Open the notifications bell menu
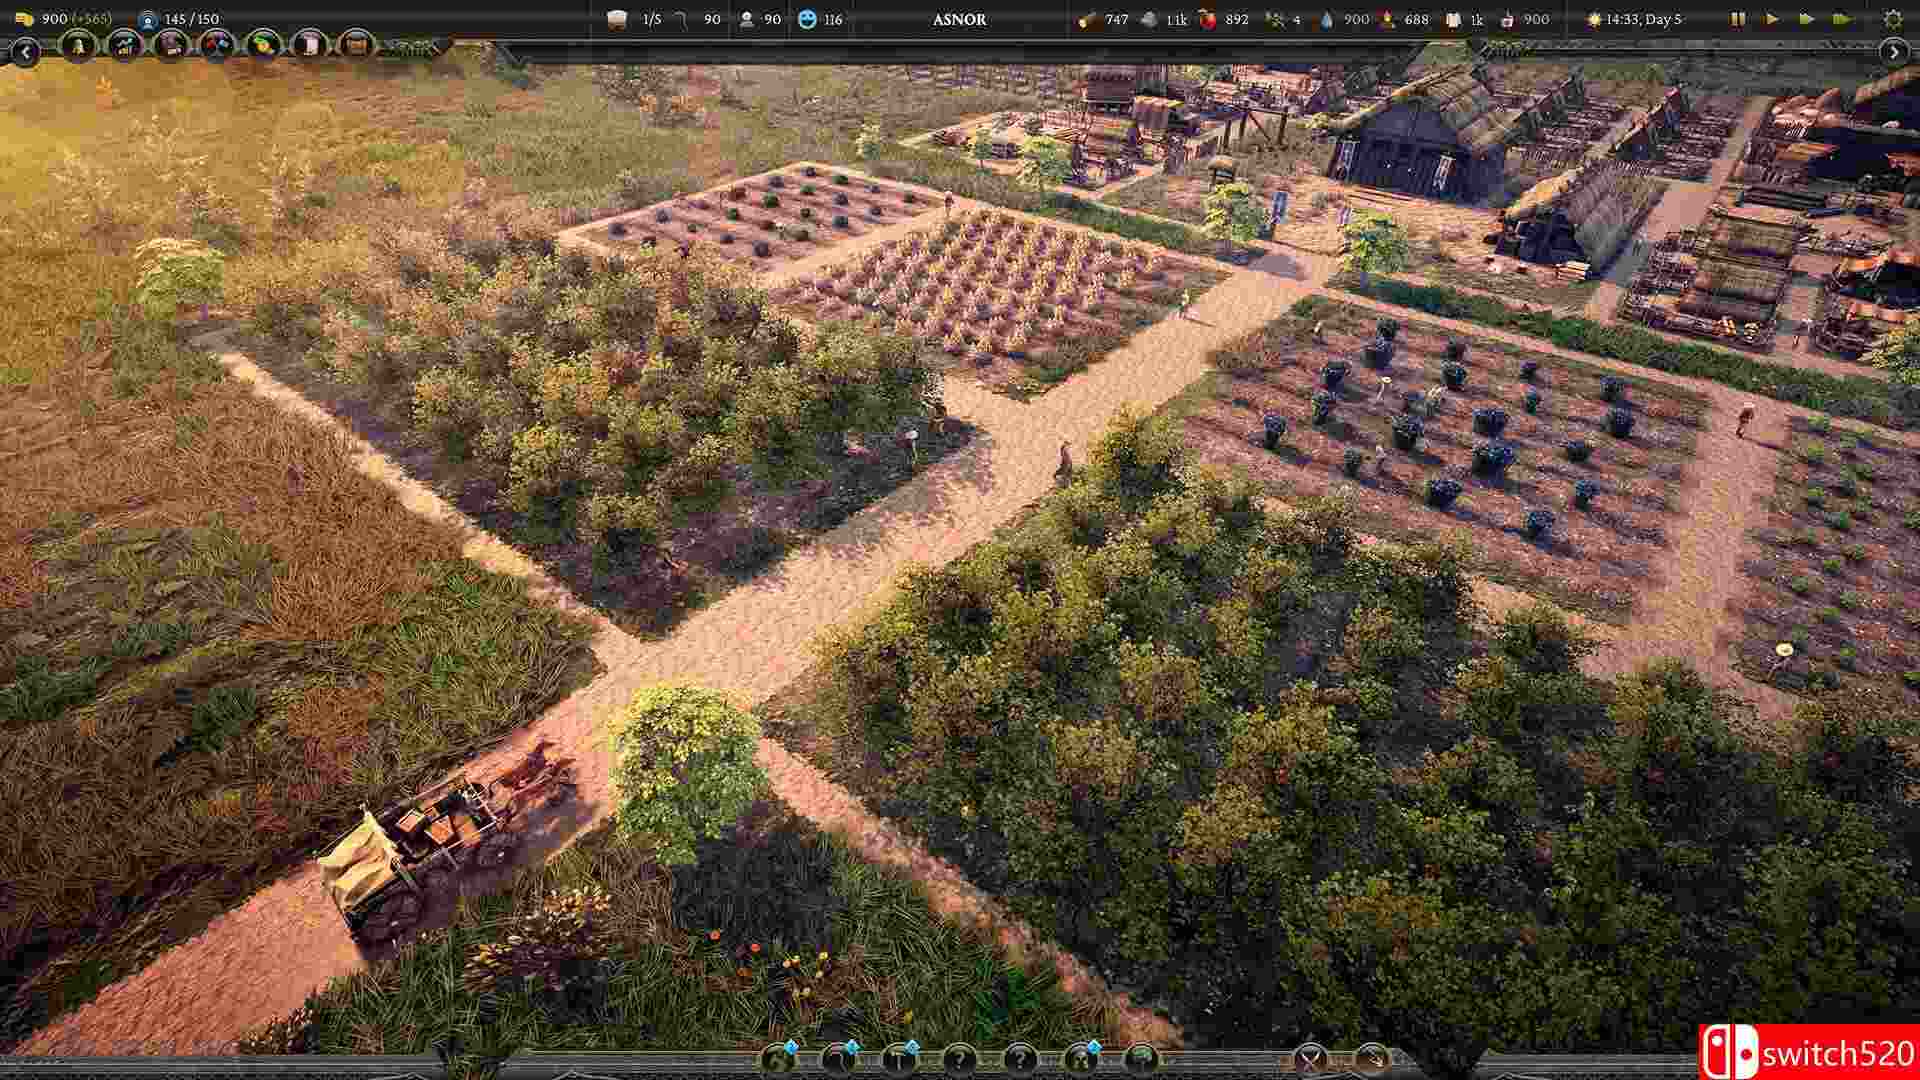The height and width of the screenshot is (1080, 1920). pos(78,44)
